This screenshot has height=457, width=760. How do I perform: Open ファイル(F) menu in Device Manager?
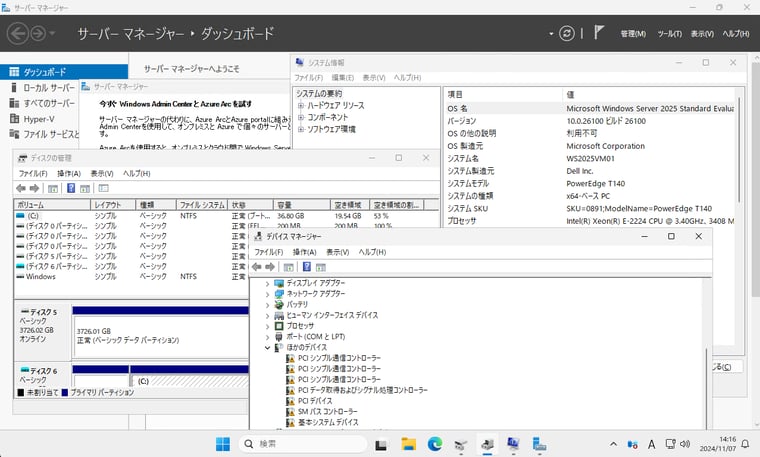click(269, 252)
